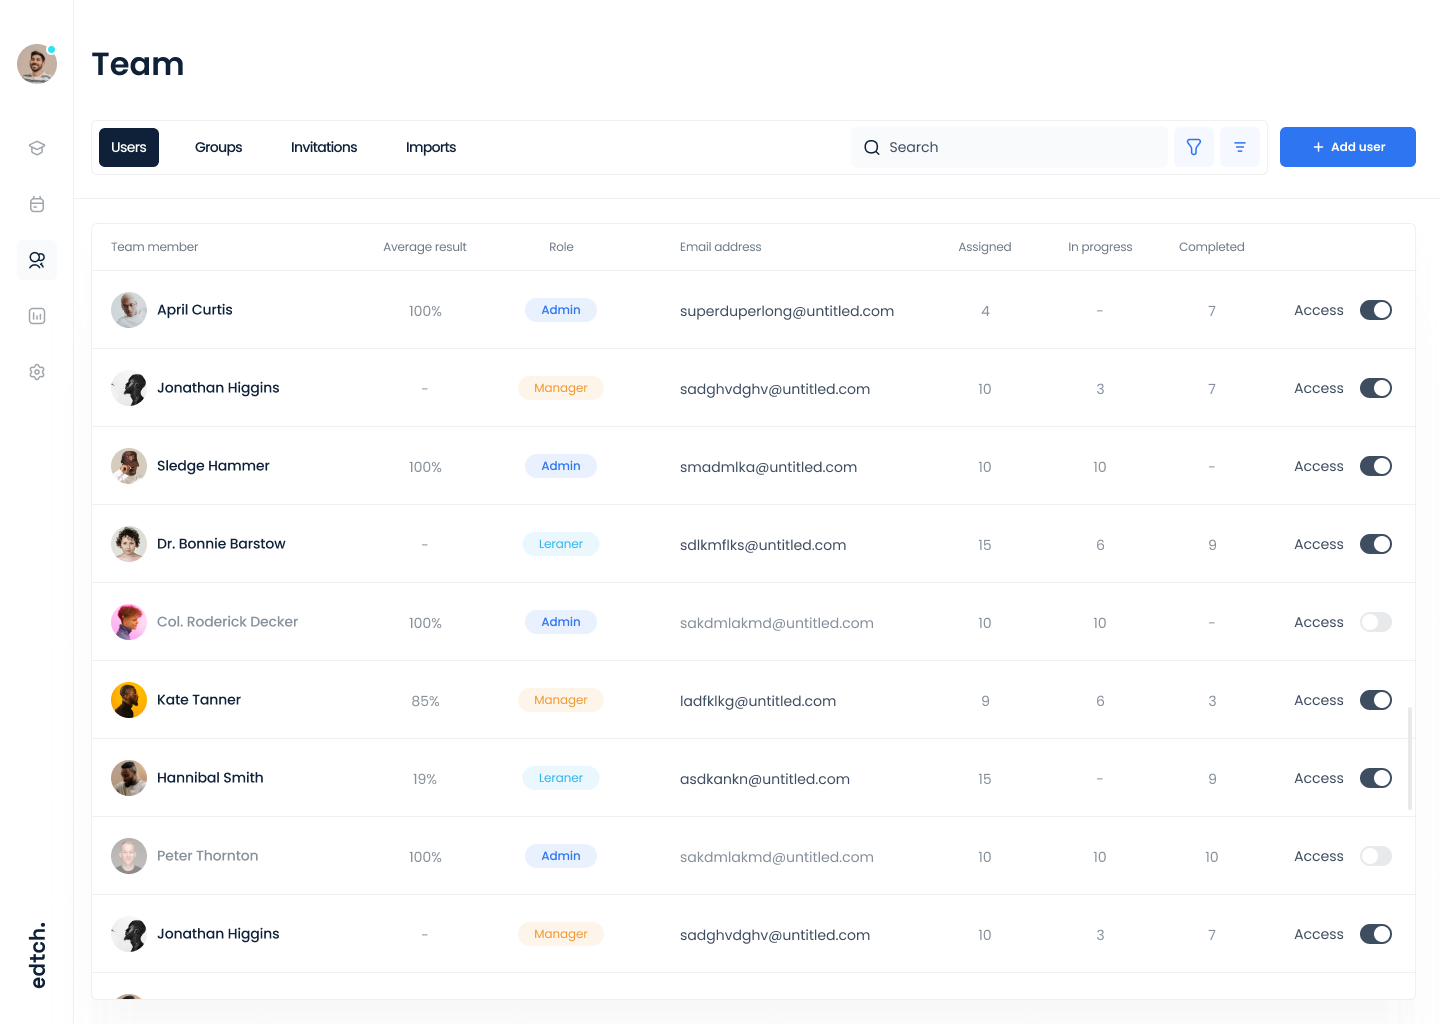Open the calendar icon in sidebar
Image resolution: width=1440 pixels, height=1024 pixels.
[x=37, y=204]
